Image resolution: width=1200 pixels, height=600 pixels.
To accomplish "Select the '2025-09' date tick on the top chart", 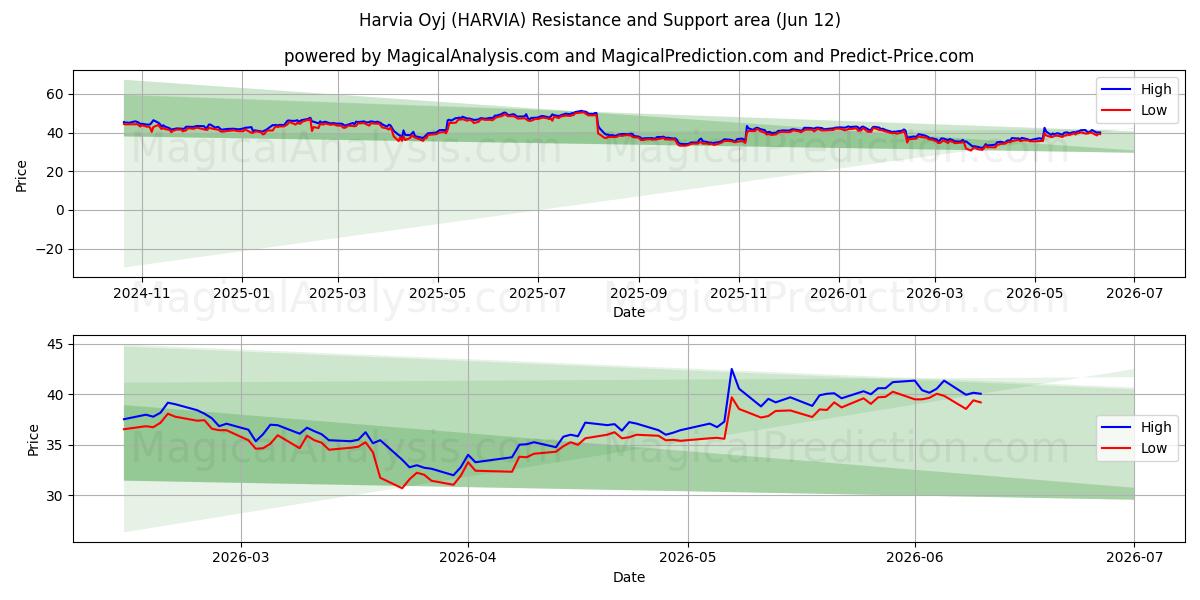I will pyautogui.click(x=639, y=295).
